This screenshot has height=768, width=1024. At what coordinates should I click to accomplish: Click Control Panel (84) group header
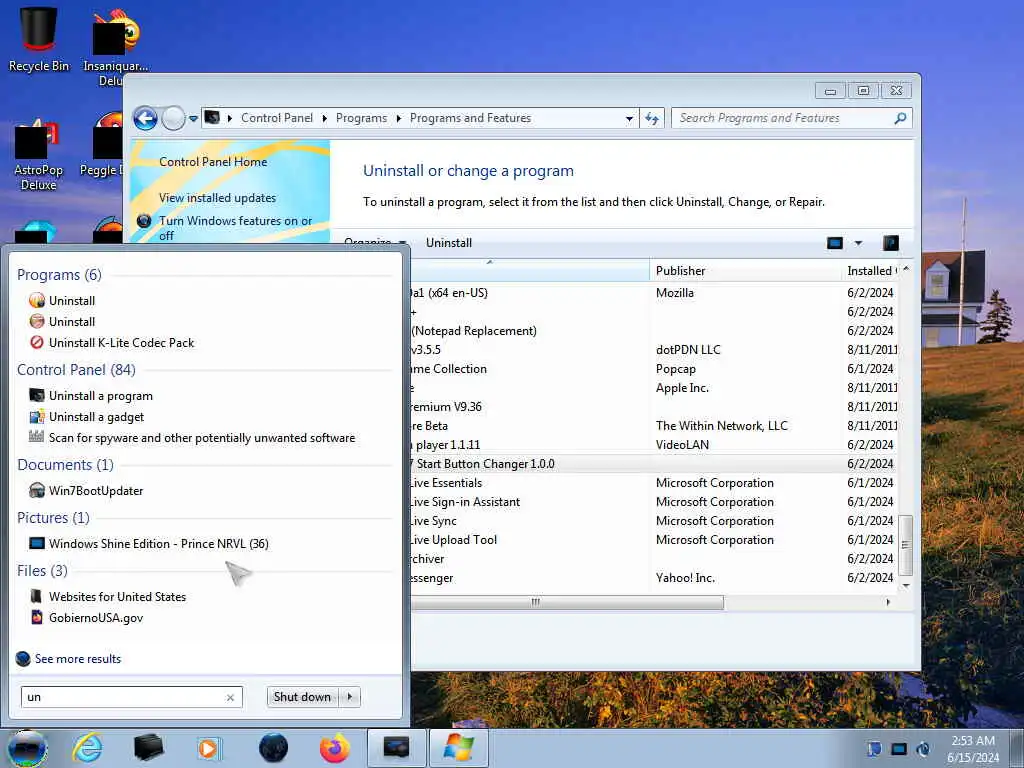[76, 370]
